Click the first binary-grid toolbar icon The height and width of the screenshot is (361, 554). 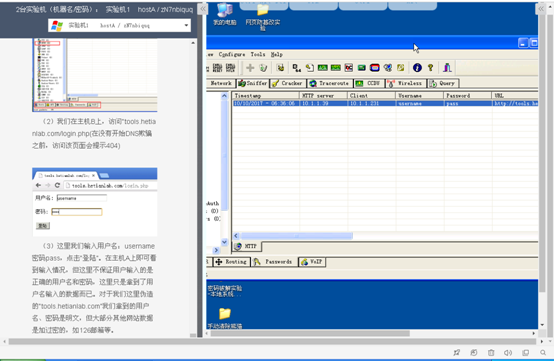tap(217, 67)
